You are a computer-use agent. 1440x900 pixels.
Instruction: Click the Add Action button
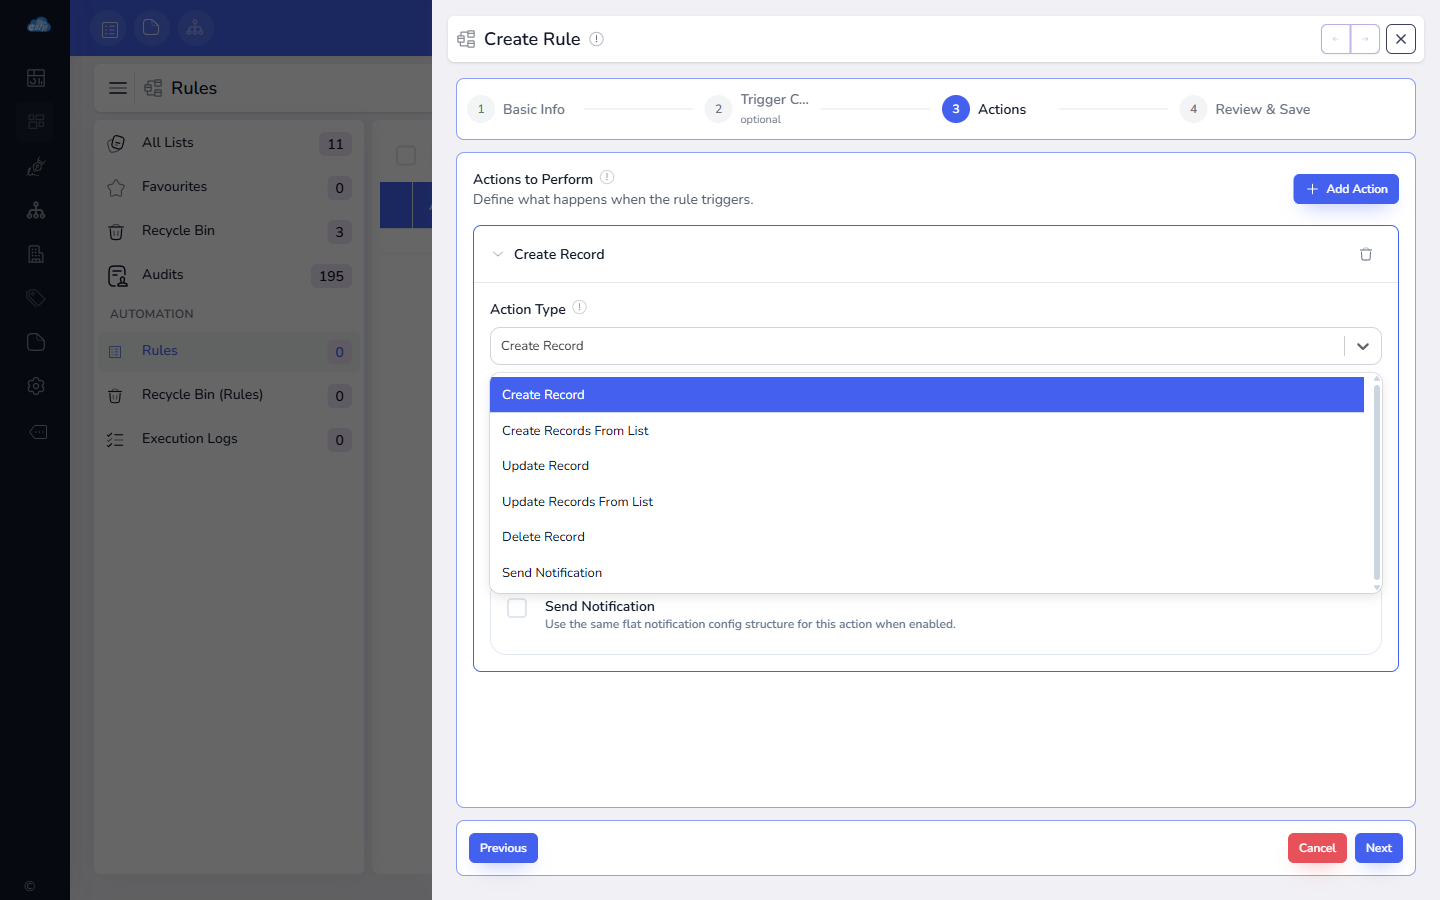coord(1346,189)
